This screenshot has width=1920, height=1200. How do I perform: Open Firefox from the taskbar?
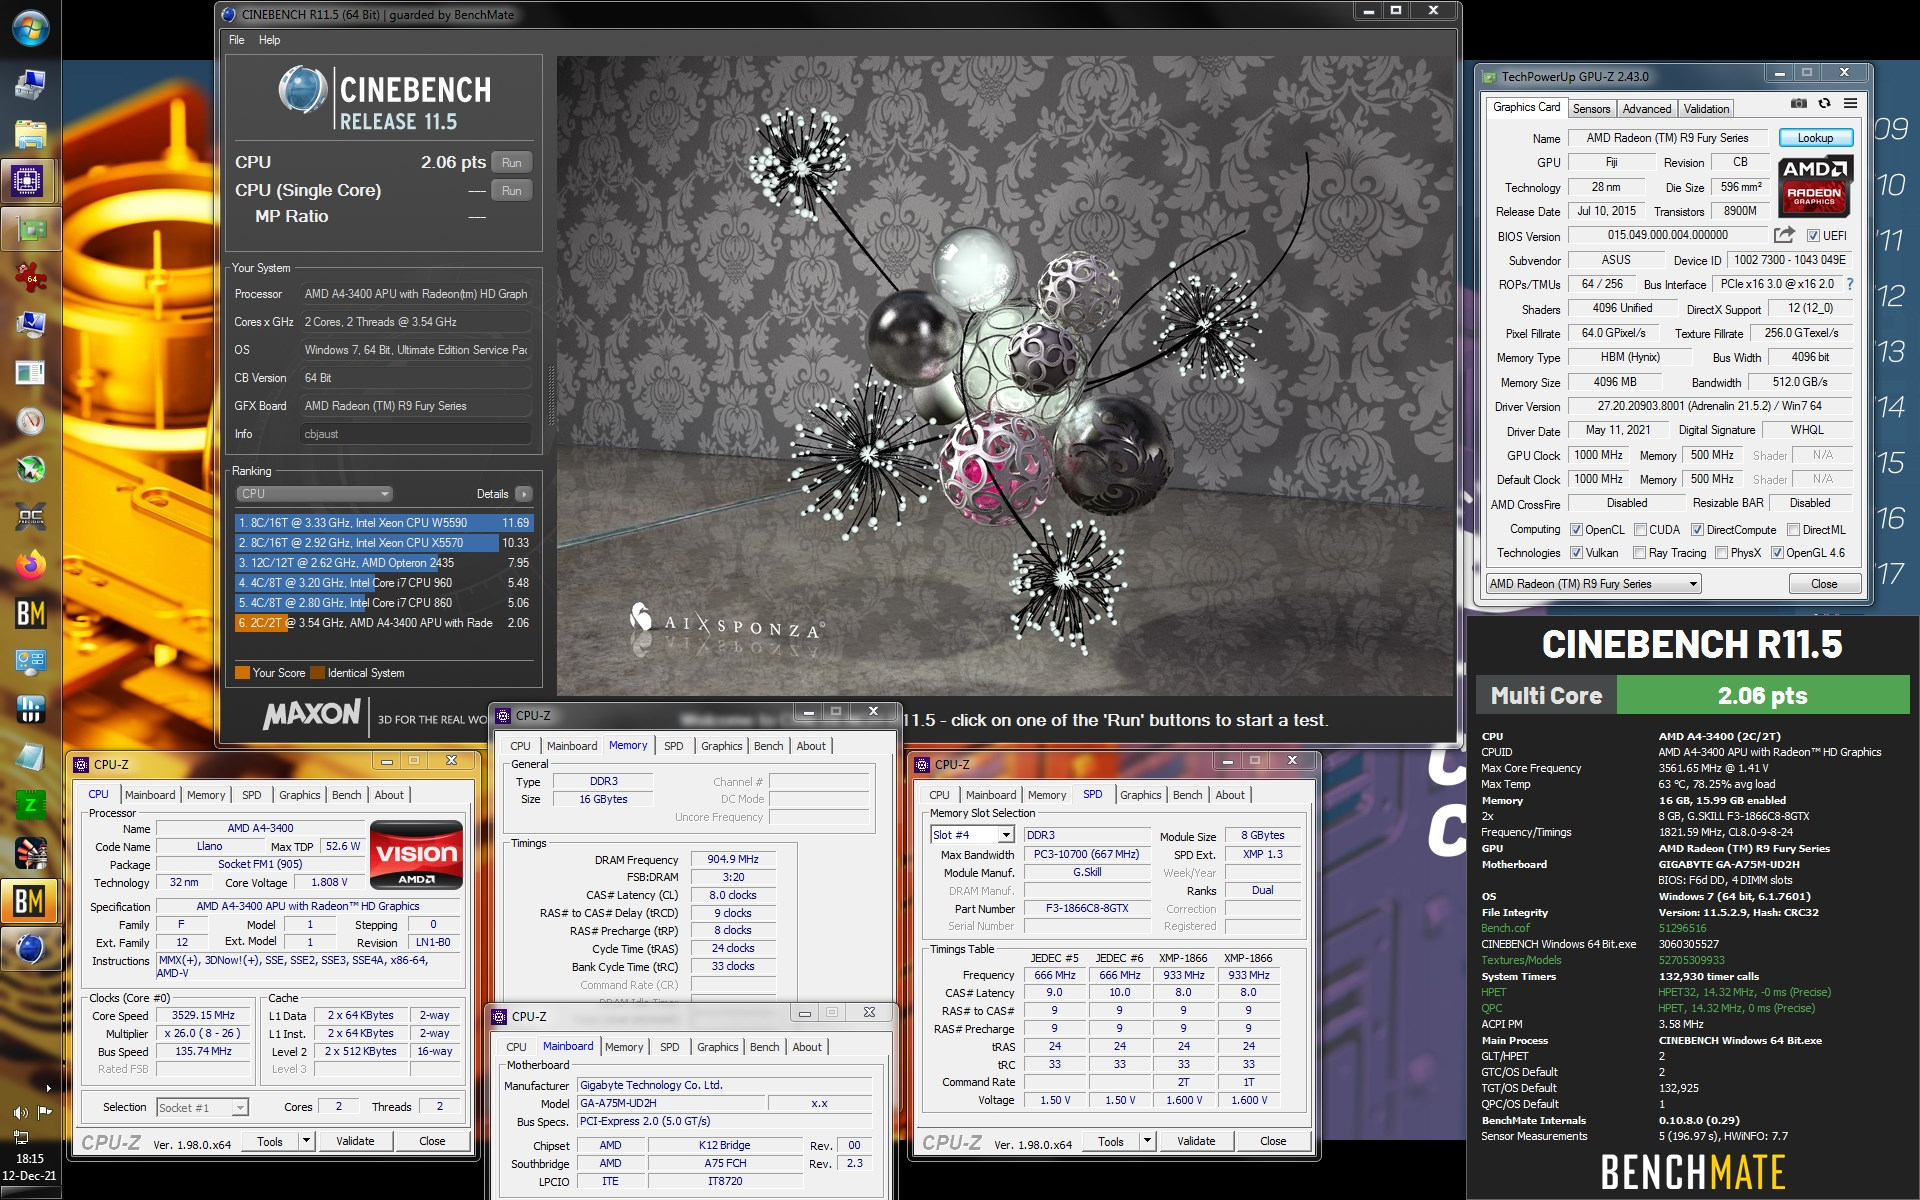point(30,565)
